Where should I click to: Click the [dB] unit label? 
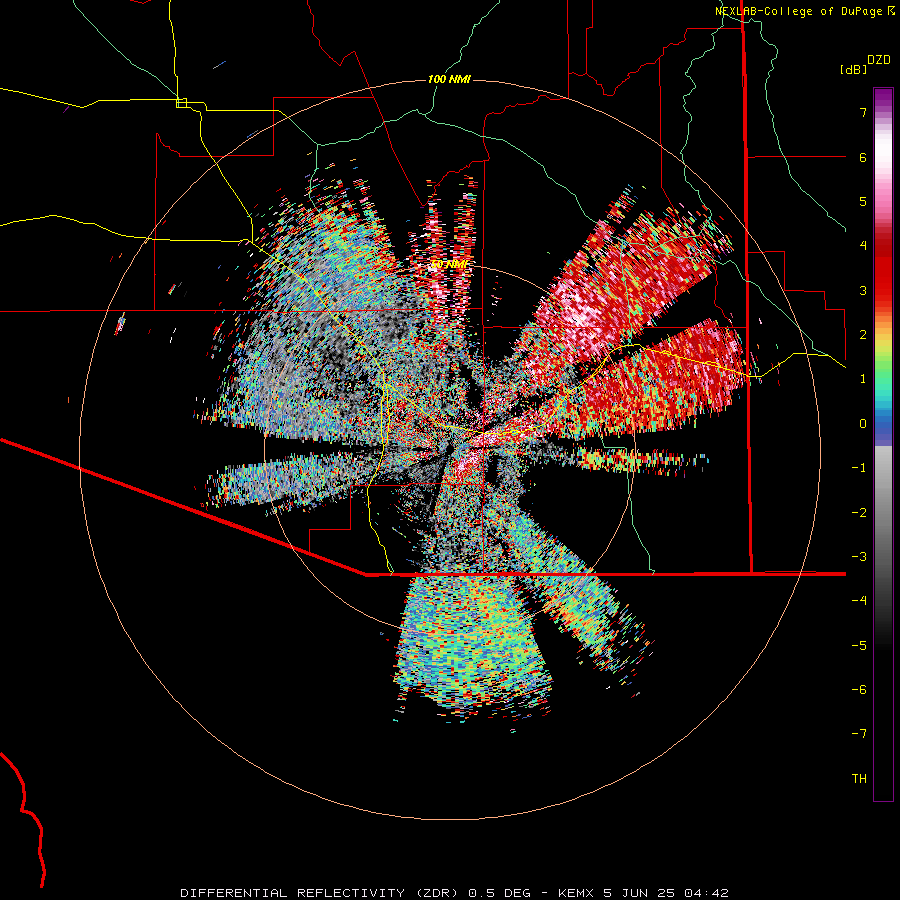point(853,69)
